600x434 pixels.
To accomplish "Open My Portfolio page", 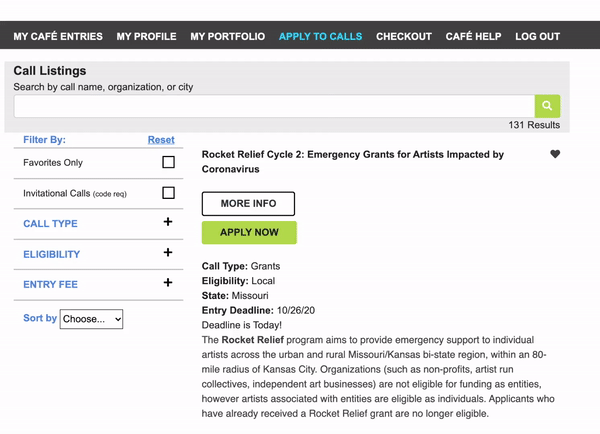I will click(228, 36).
